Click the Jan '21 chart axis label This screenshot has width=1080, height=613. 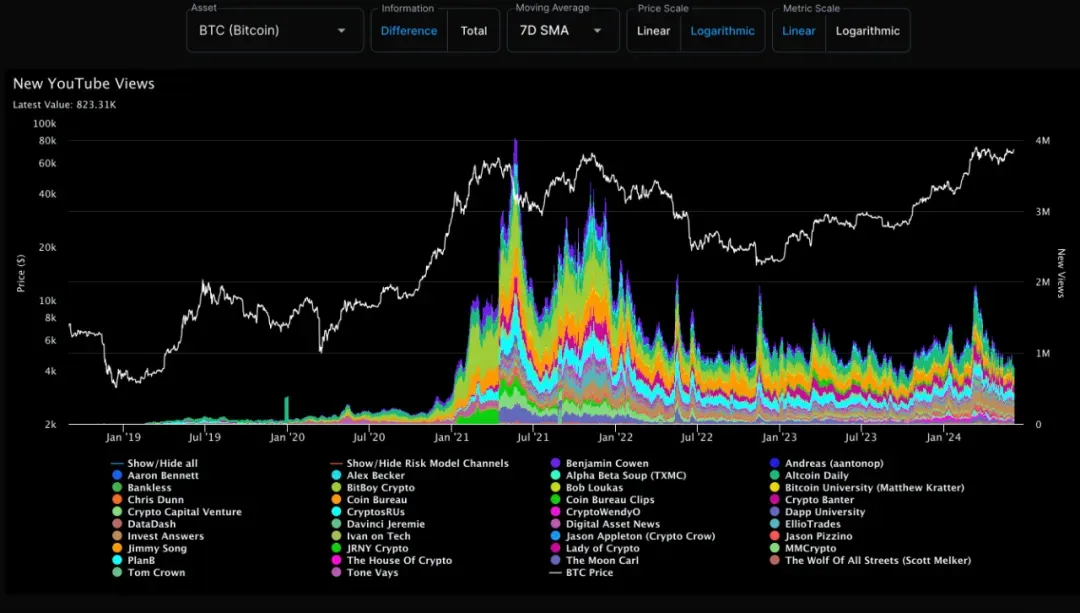[x=451, y=437]
